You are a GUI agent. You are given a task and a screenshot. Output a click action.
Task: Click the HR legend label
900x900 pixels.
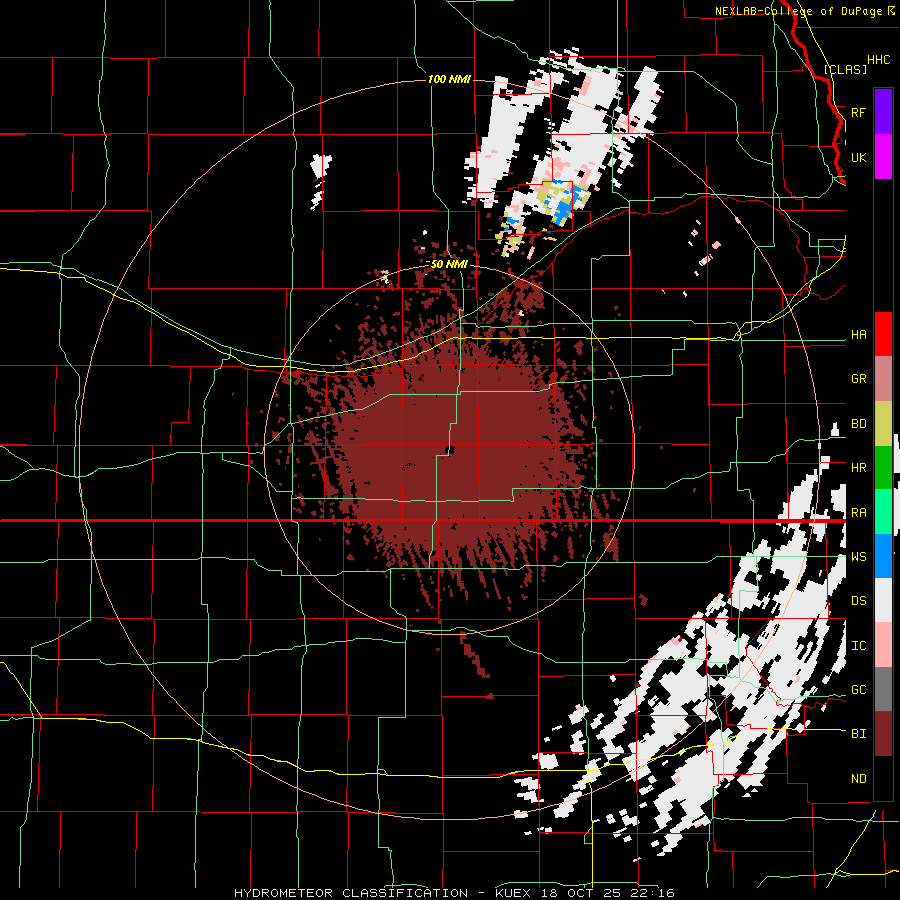tap(858, 468)
